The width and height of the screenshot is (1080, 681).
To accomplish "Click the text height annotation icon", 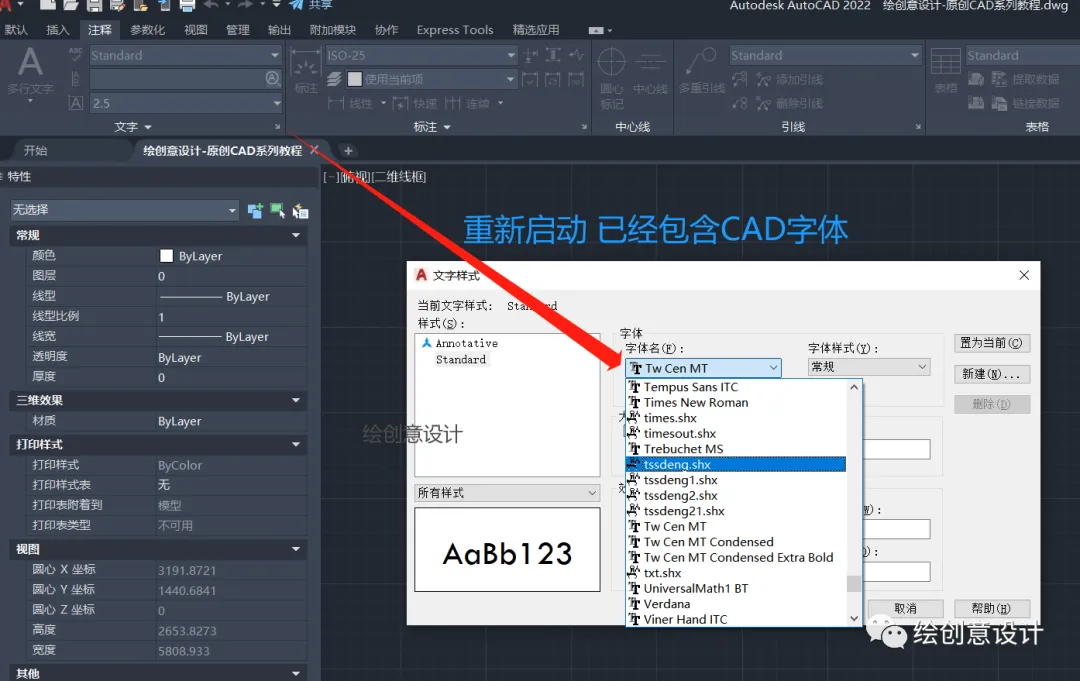I will pyautogui.click(x=76, y=103).
